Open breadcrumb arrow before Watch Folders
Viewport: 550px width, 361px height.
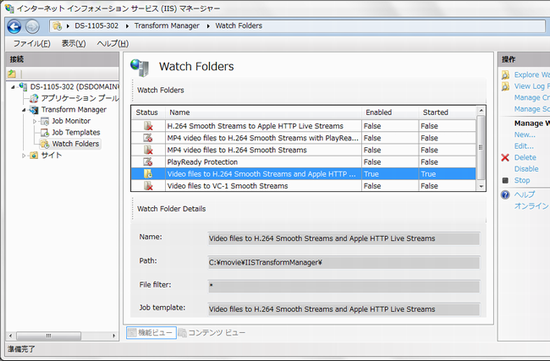tap(208, 26)
